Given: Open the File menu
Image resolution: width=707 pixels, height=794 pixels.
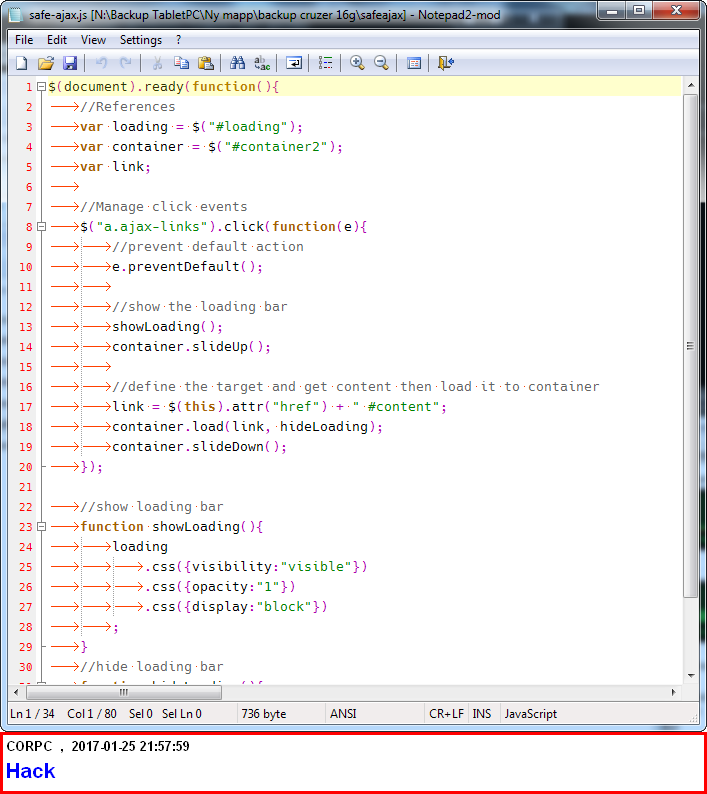Looking at the screenshot, I should tap(24, 40).
